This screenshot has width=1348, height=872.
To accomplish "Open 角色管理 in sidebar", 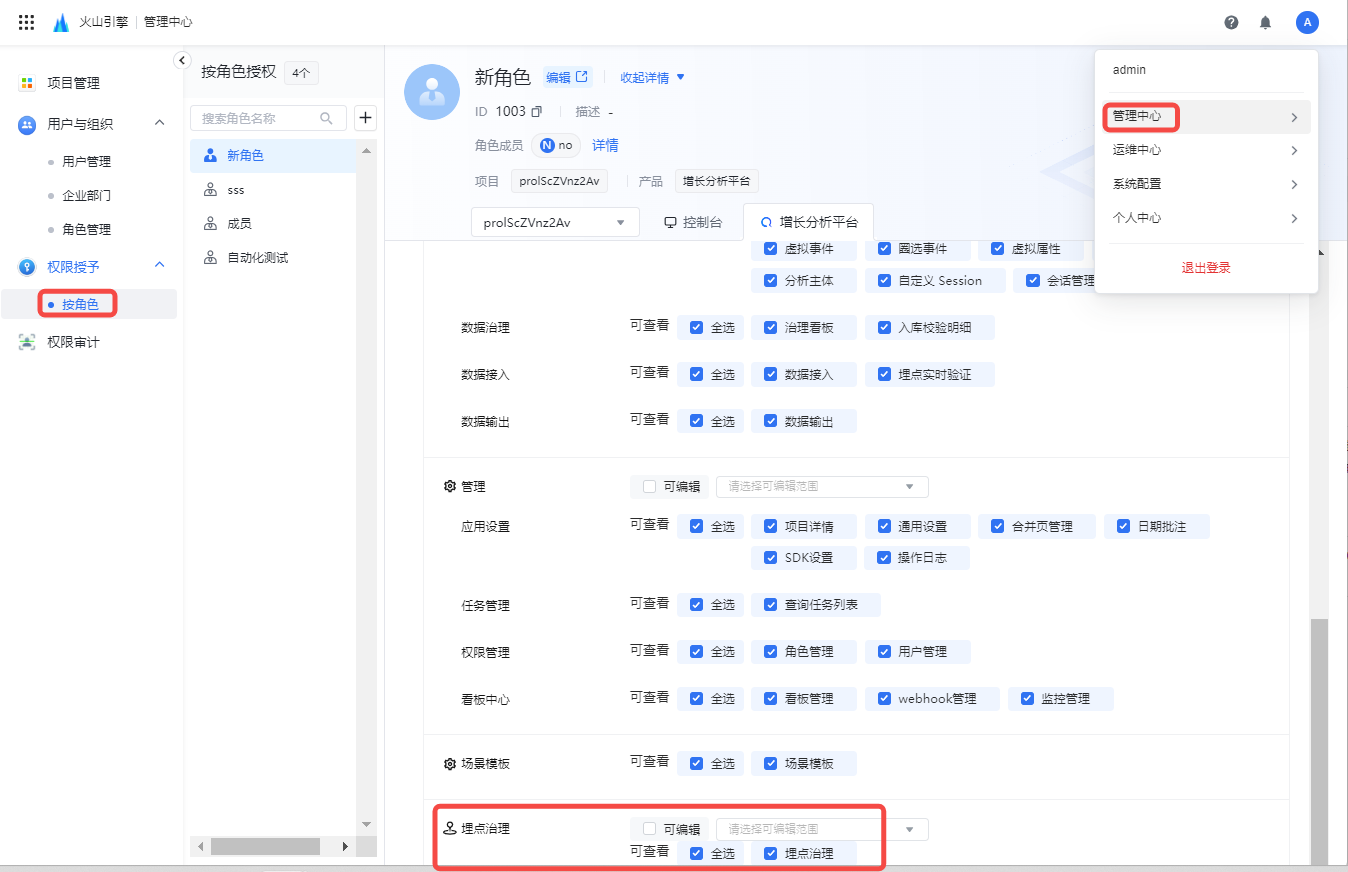I will point(86,229).
